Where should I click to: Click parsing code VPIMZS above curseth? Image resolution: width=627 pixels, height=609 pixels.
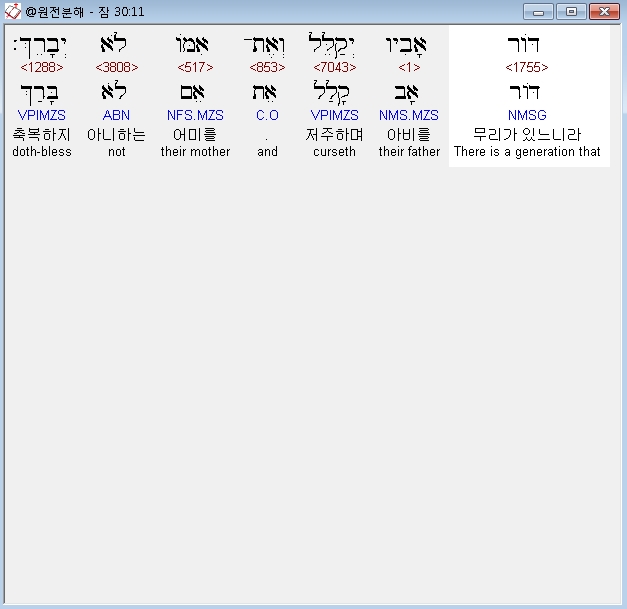click(334, 115)
